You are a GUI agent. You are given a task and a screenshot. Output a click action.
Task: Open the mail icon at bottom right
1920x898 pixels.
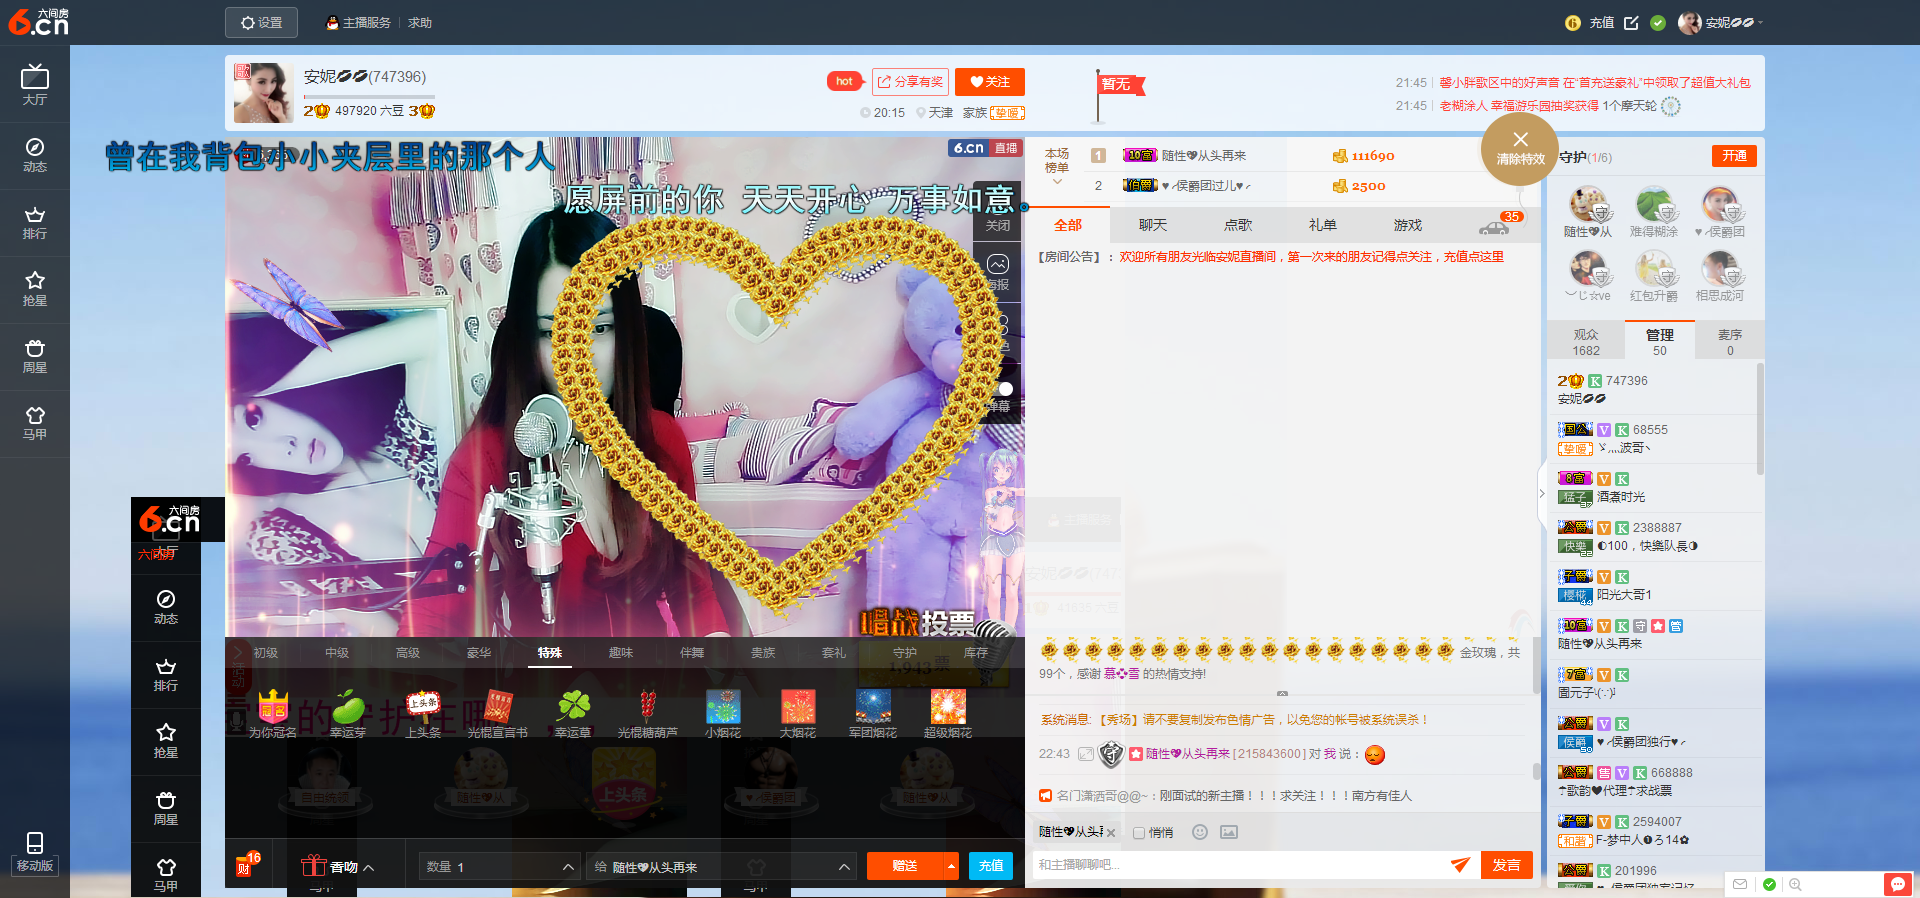pos(1740,884)
